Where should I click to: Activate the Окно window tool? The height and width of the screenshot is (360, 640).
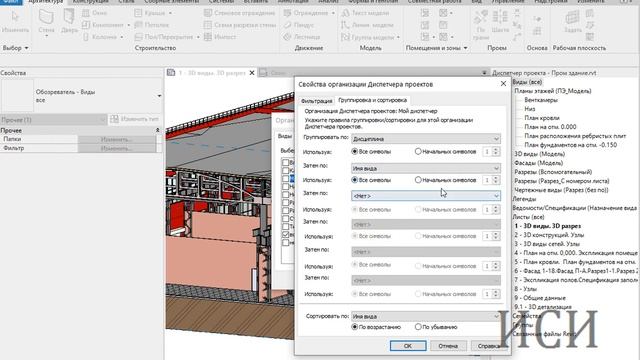95,13
